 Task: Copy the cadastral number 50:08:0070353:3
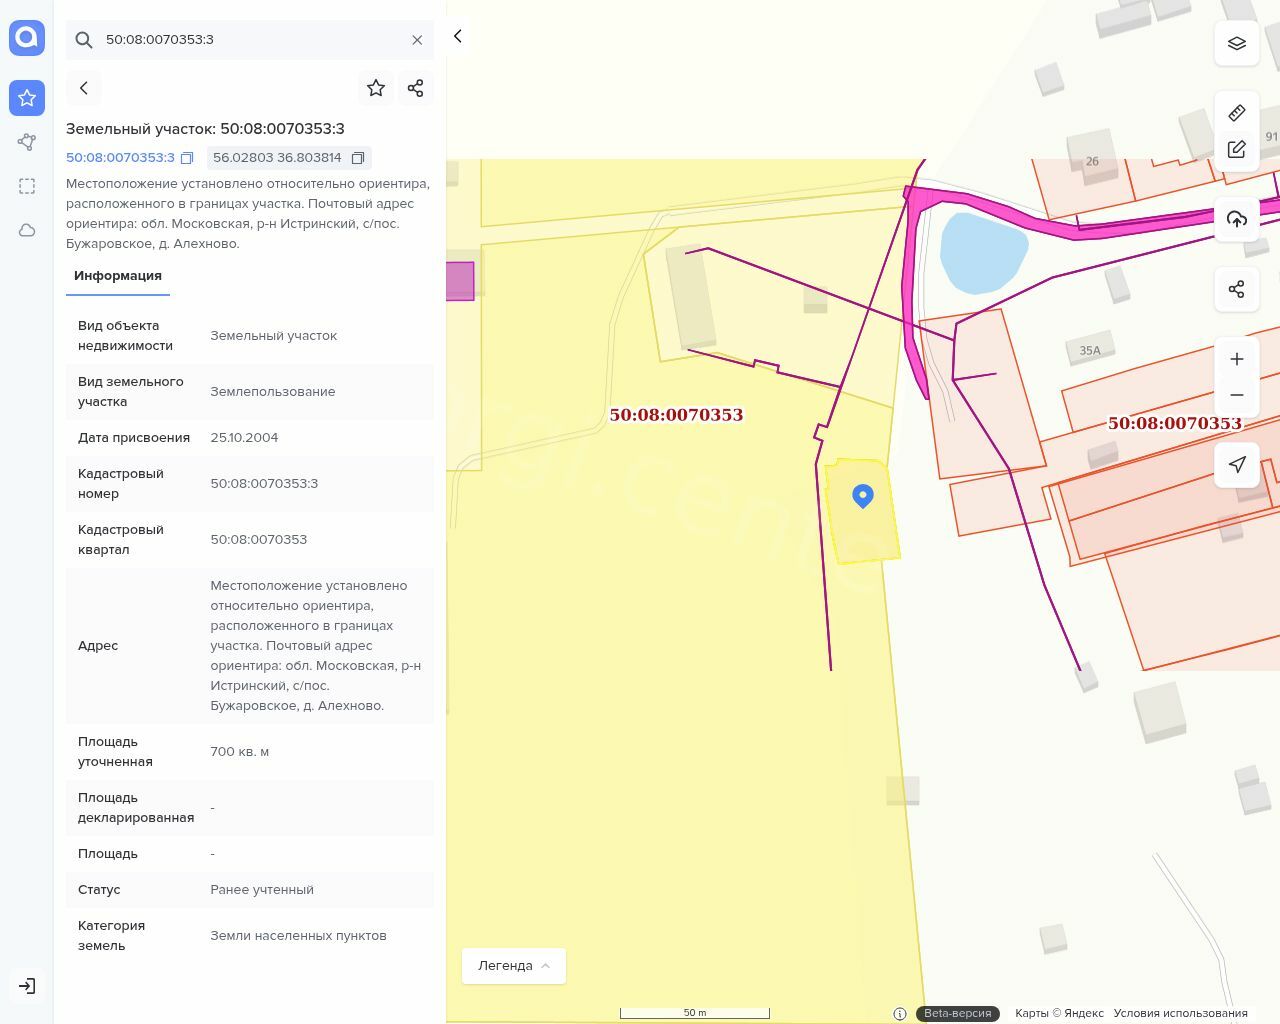[187, 158]
